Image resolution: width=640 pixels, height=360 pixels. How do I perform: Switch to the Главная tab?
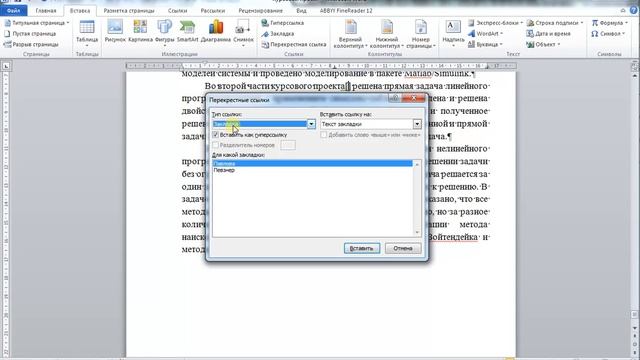tap(46, 11)
